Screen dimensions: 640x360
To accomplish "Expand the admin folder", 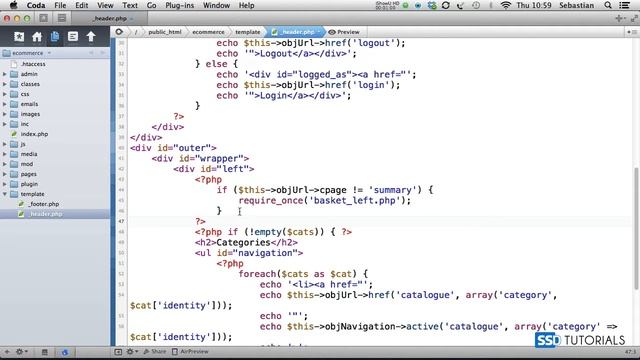I will [5, 74].
